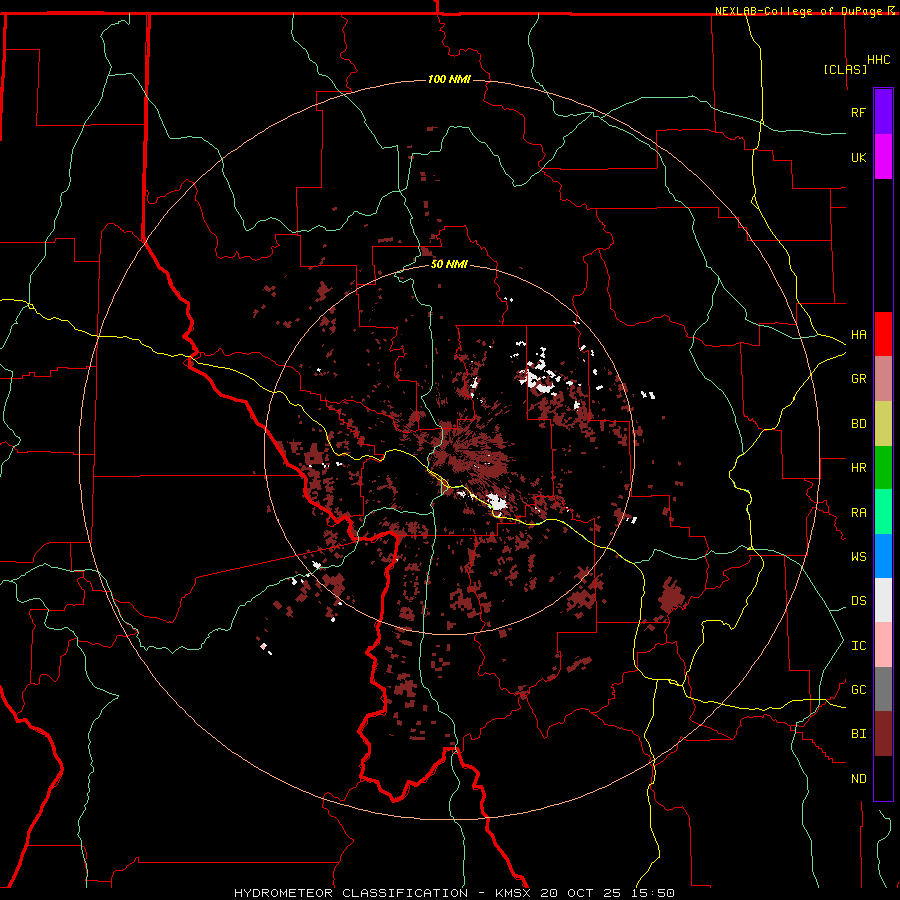900x900 pixels.
Task: Select the GR salmon legend swatch
Action: 883,379
